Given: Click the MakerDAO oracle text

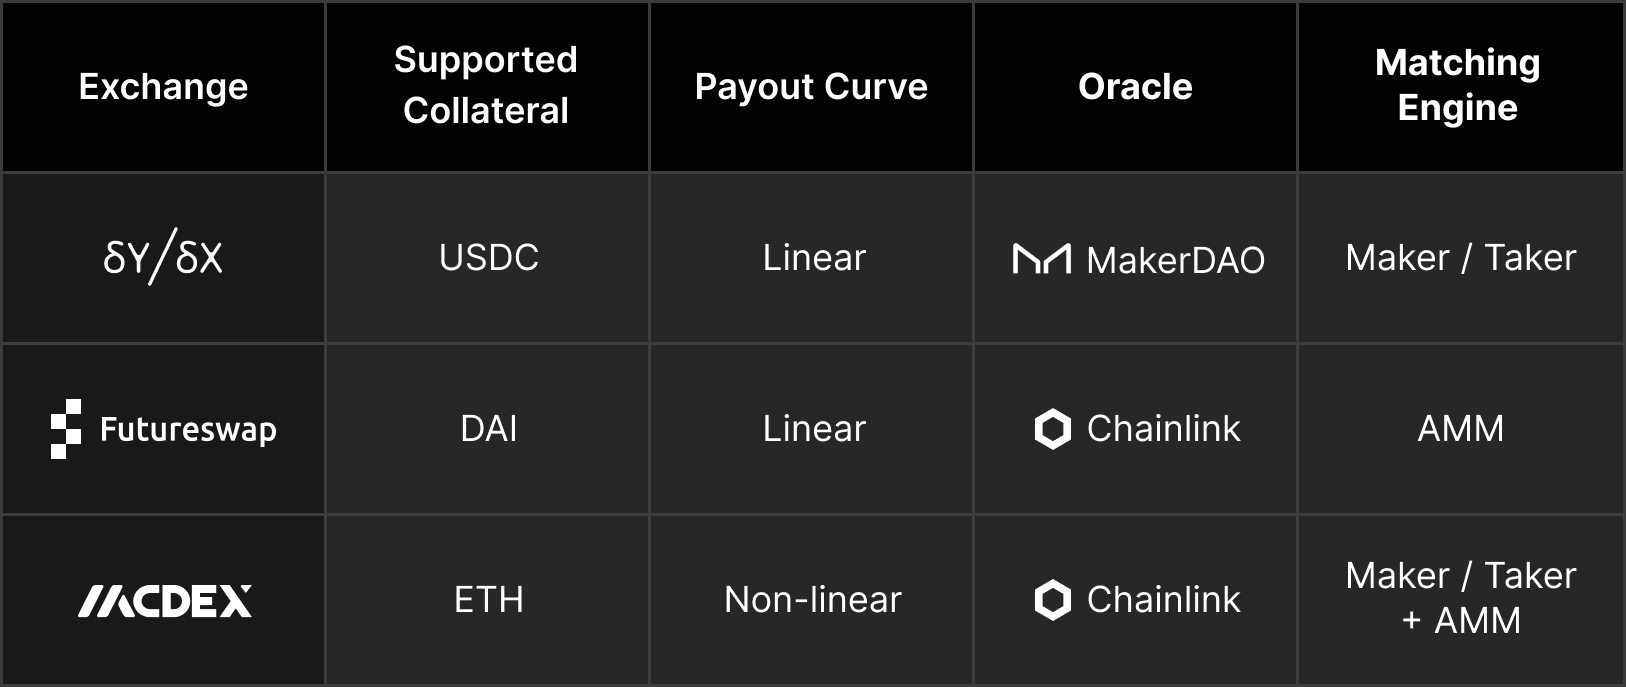Looking at the screenshot, I should point(1175,260).
